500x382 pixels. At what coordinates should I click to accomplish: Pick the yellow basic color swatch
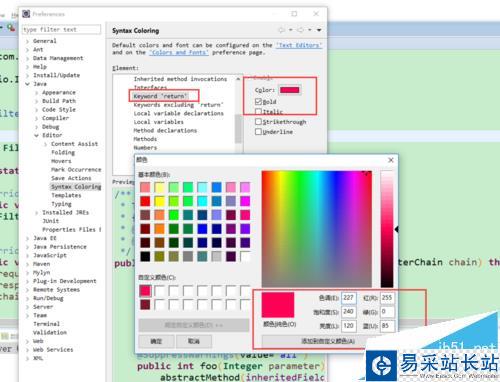pos(159,201)
